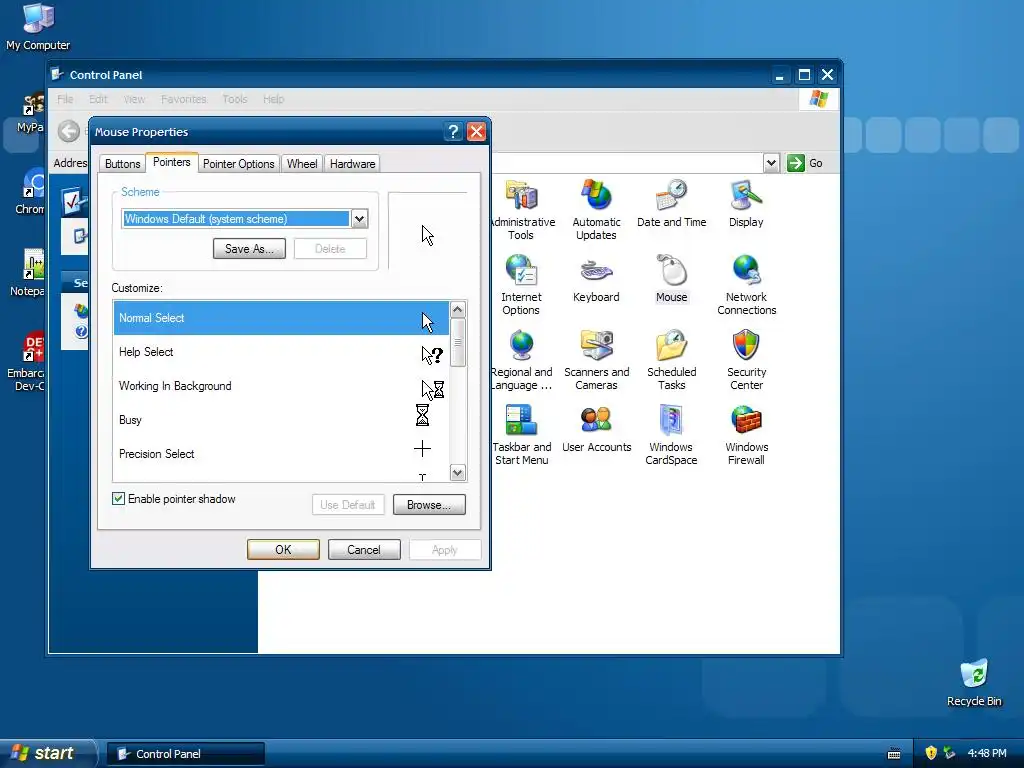The width and height of the screenshot is (1024, 768).
Task: Open the Windows Firewall icon
Action: [746, 420]
